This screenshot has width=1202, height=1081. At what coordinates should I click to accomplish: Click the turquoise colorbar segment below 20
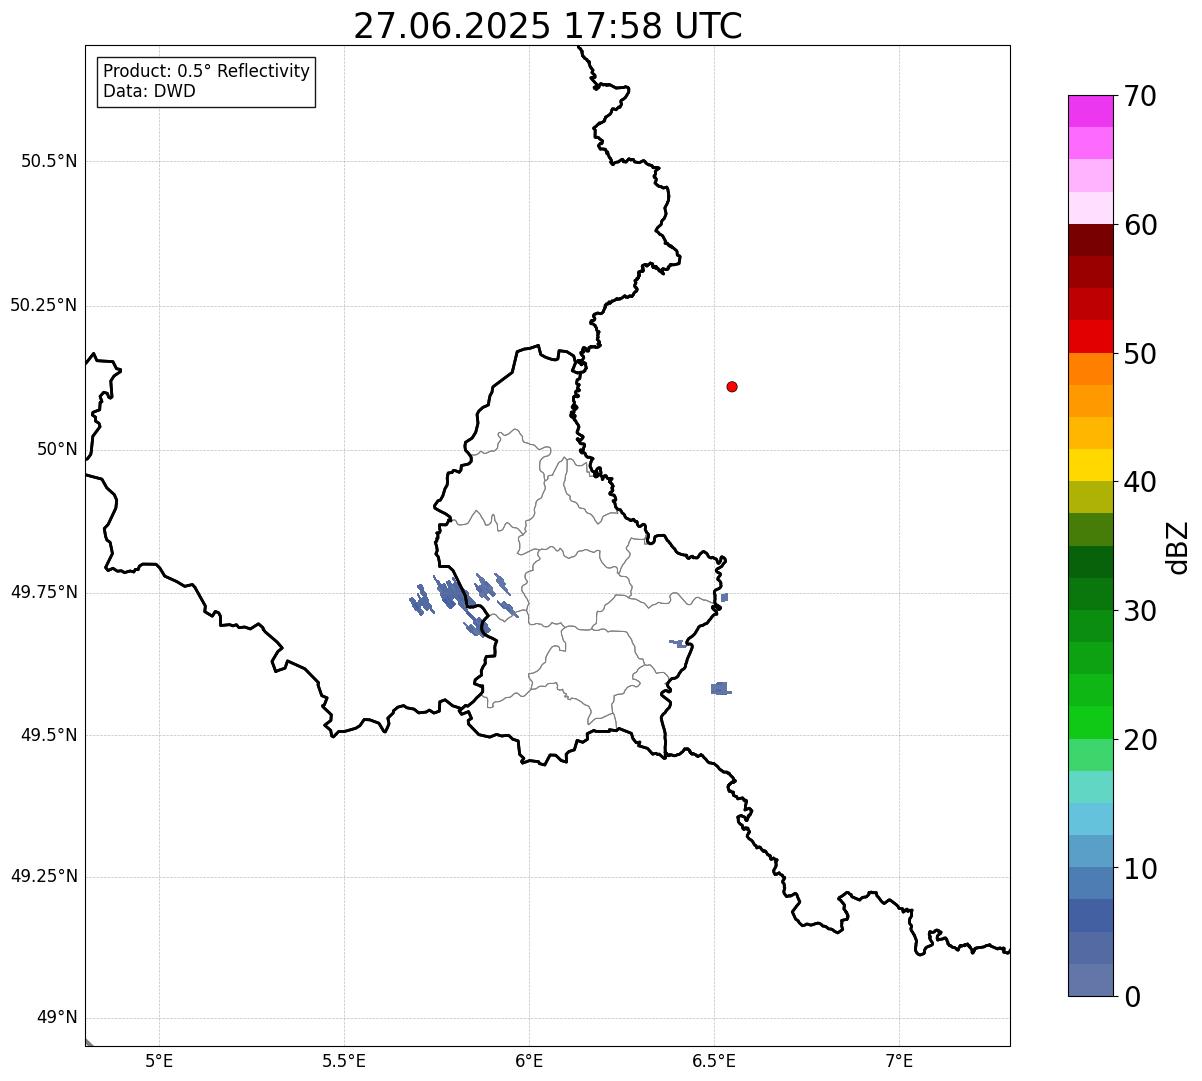[1091, 787]
